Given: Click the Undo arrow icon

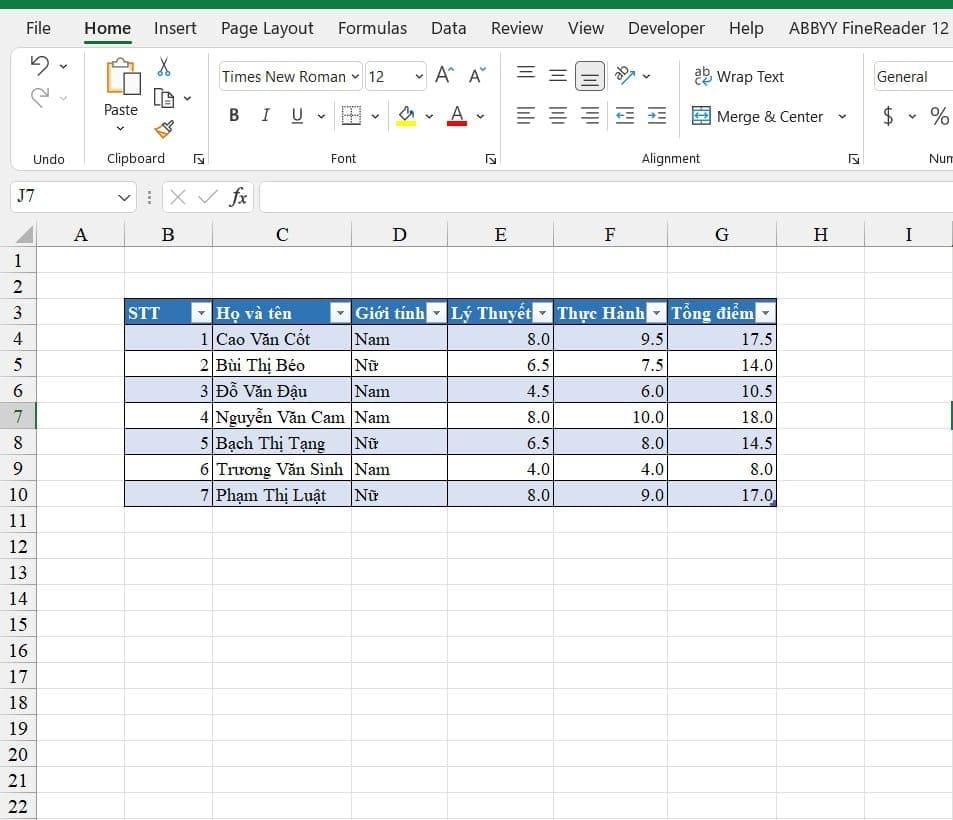Looking at the screenshot, I should 40,66.
